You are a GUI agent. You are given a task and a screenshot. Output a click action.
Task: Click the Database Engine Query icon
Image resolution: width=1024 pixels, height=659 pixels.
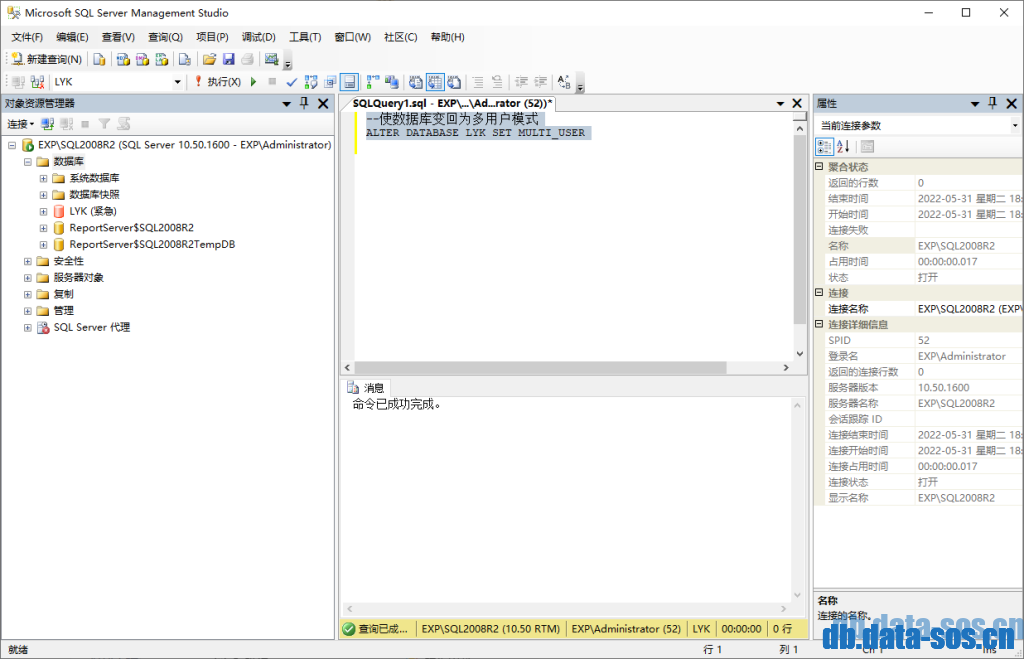coord(99,59)
